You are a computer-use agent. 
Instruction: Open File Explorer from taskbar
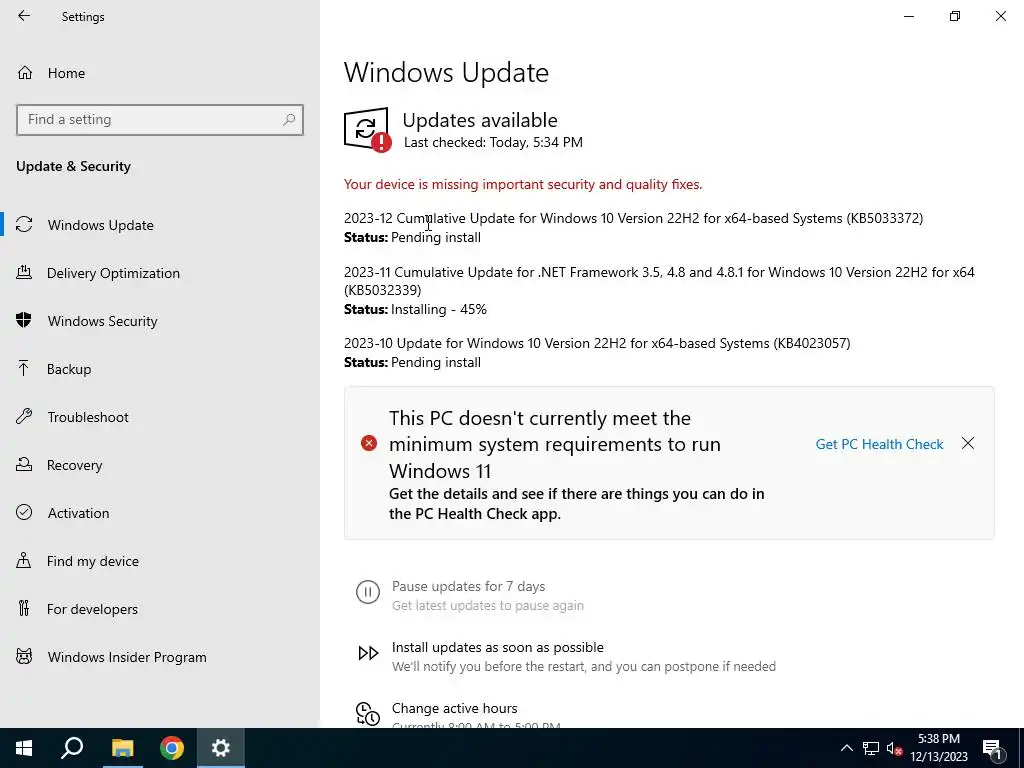click(x=122, y=748)
